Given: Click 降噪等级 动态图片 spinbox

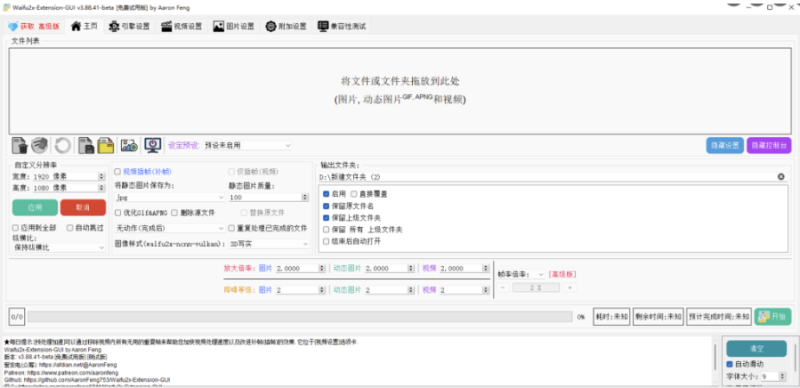Looking at the screenshot, I should [389, 289].
